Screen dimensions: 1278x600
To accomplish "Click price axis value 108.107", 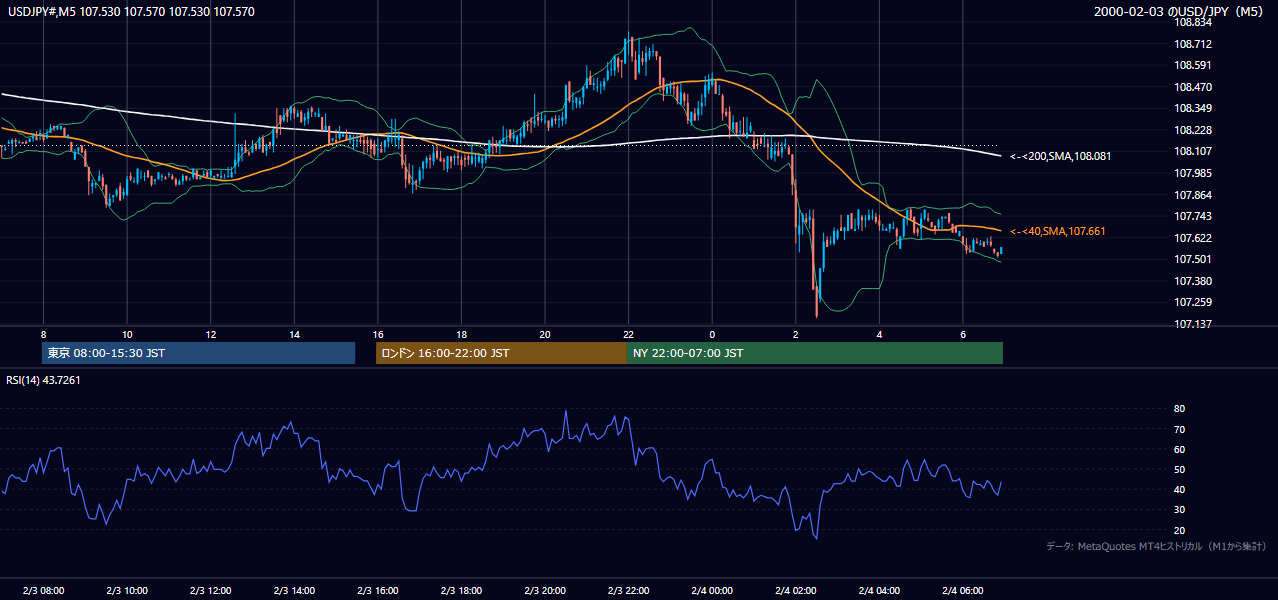I will click(1193, 151).
